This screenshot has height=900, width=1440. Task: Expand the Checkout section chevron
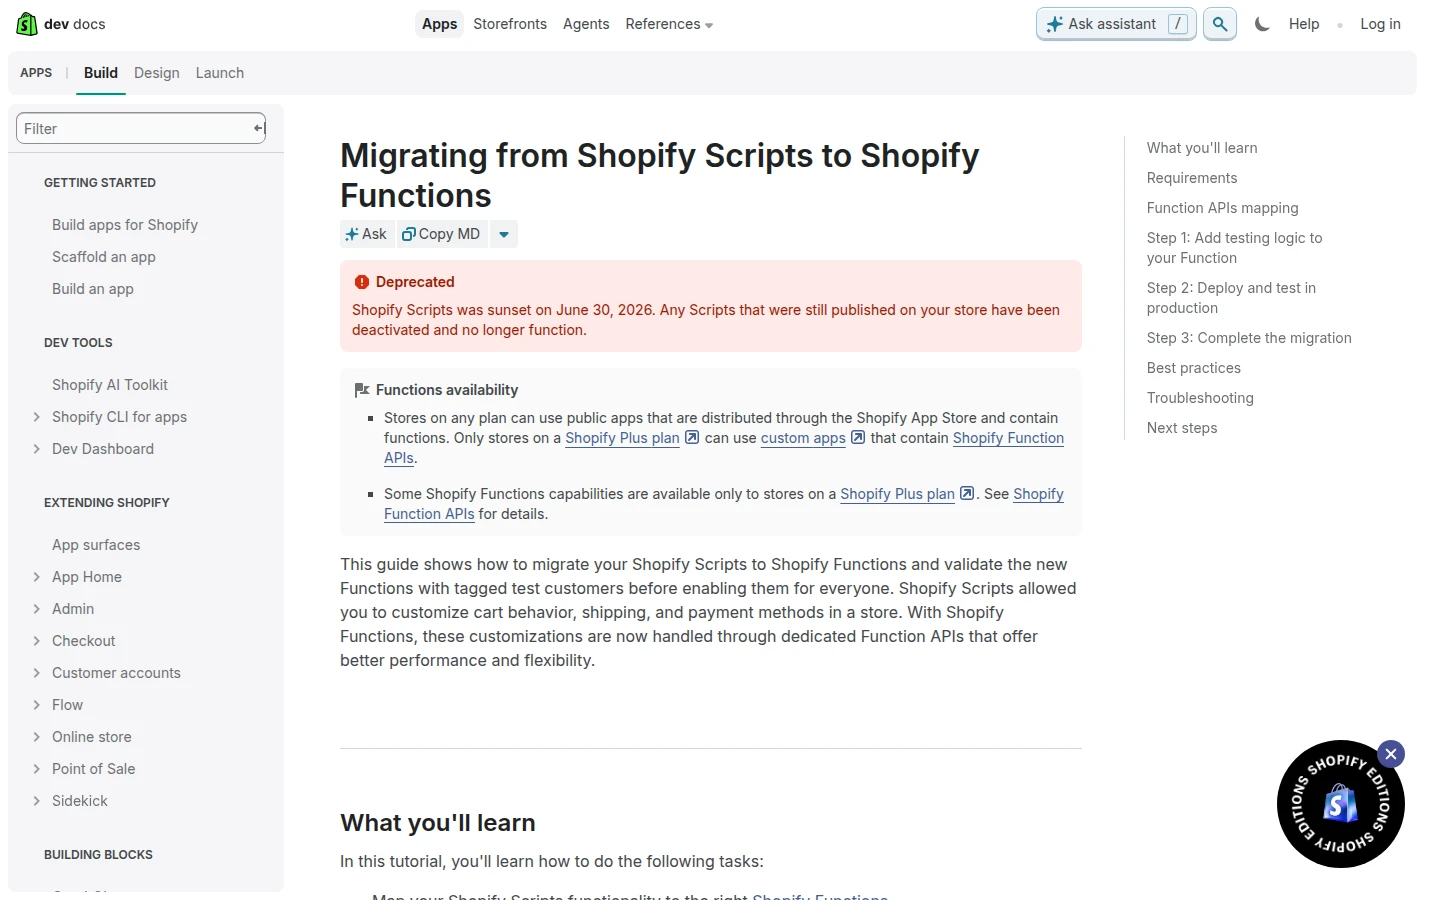tap(37, 641)
